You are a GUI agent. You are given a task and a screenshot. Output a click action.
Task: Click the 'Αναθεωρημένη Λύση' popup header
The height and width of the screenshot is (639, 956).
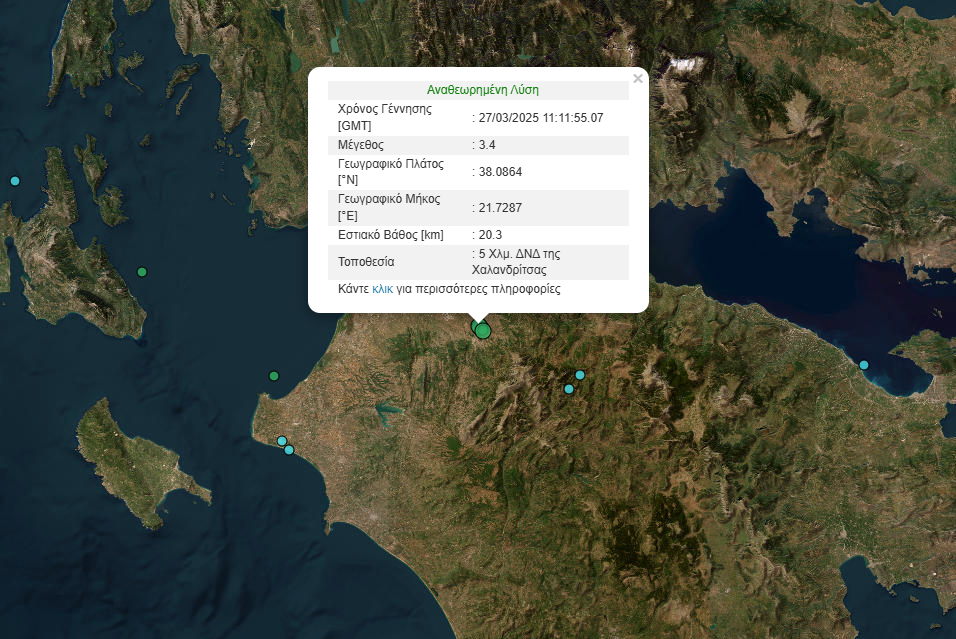tap(482, 90)
